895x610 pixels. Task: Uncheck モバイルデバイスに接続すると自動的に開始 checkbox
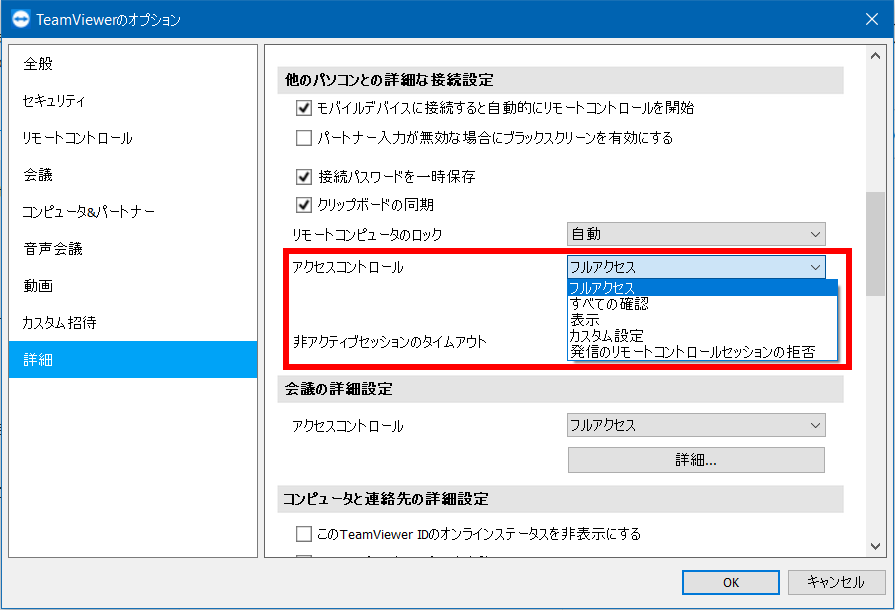click(x=304, y=108)
